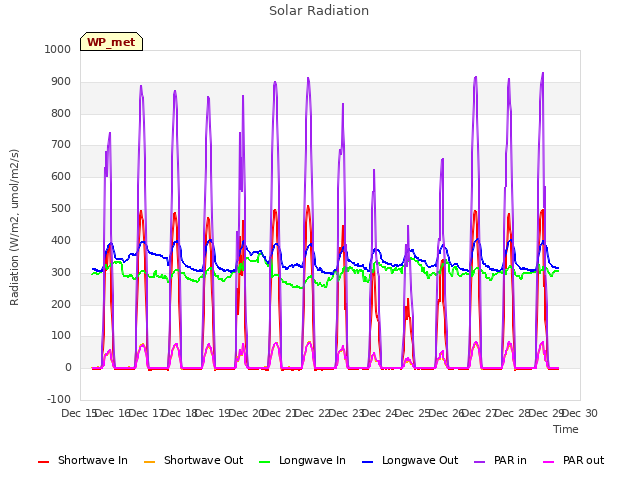Click the purple PAR in legend swatch
This screenshot has width=640, height=480.
click(480, 462)
